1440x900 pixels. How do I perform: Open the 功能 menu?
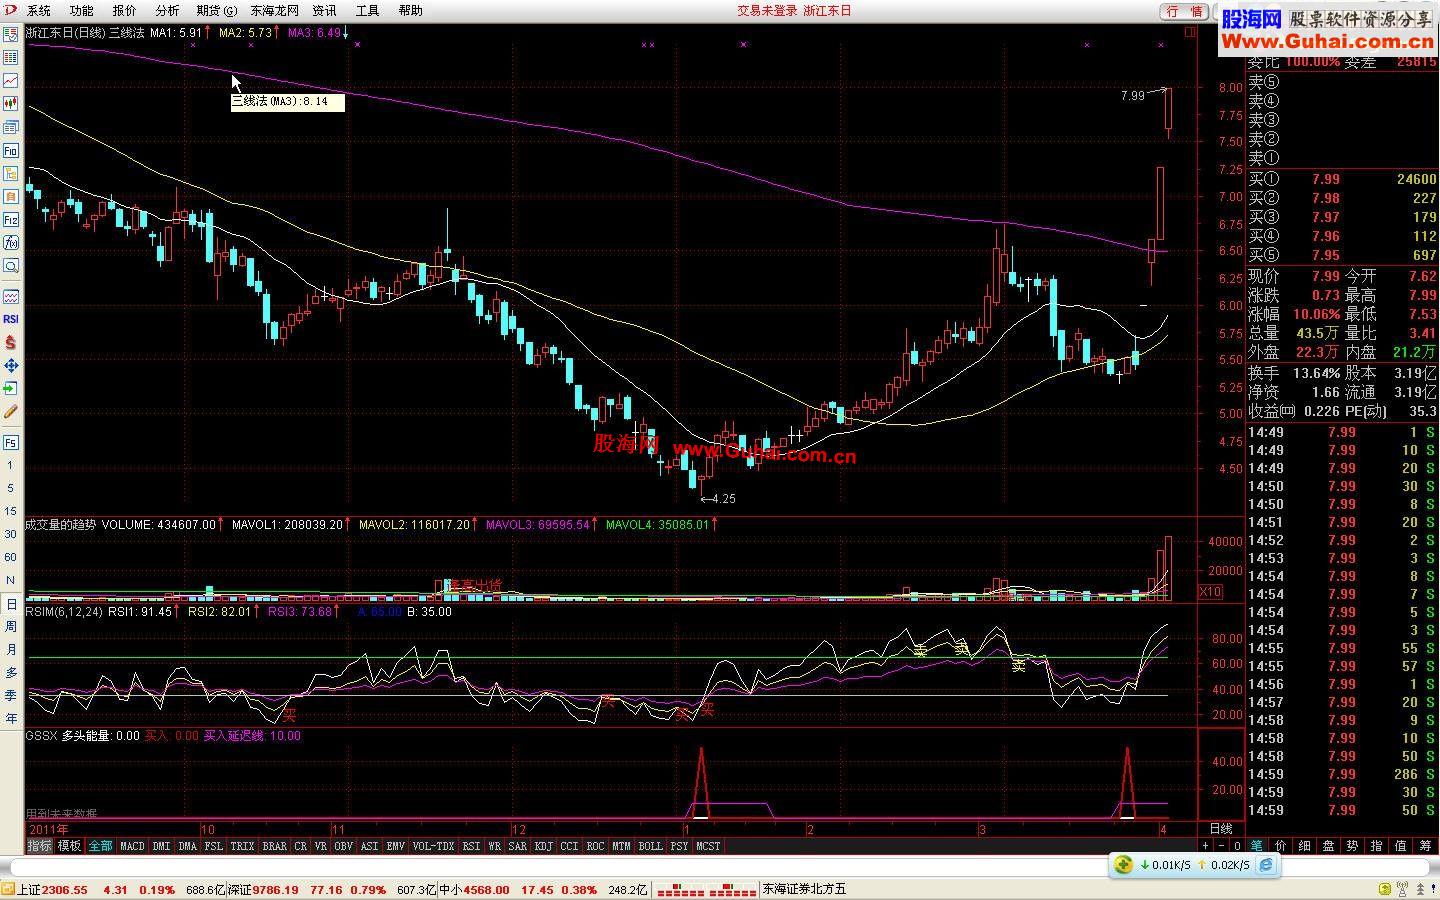click(82, 11)
